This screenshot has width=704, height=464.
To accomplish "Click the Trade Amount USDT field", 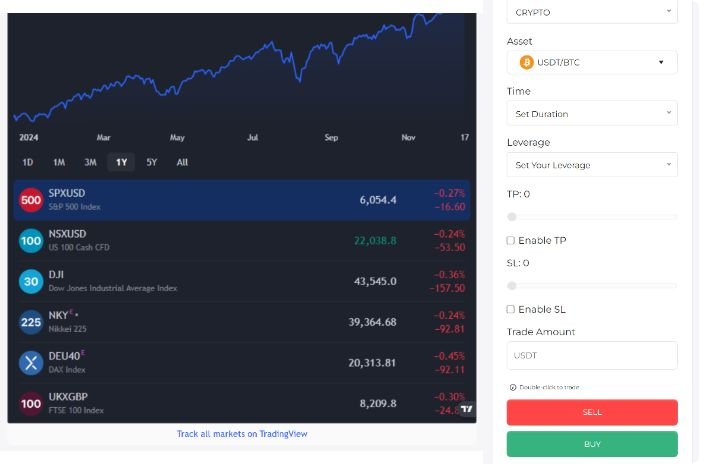I will pos(592,355).
